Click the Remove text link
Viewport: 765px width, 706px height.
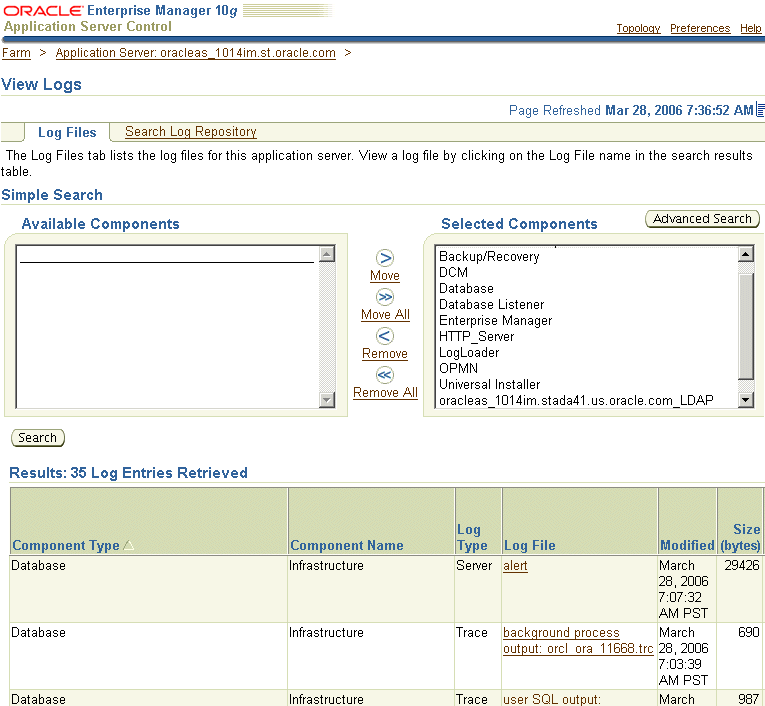tap(384, 354)
